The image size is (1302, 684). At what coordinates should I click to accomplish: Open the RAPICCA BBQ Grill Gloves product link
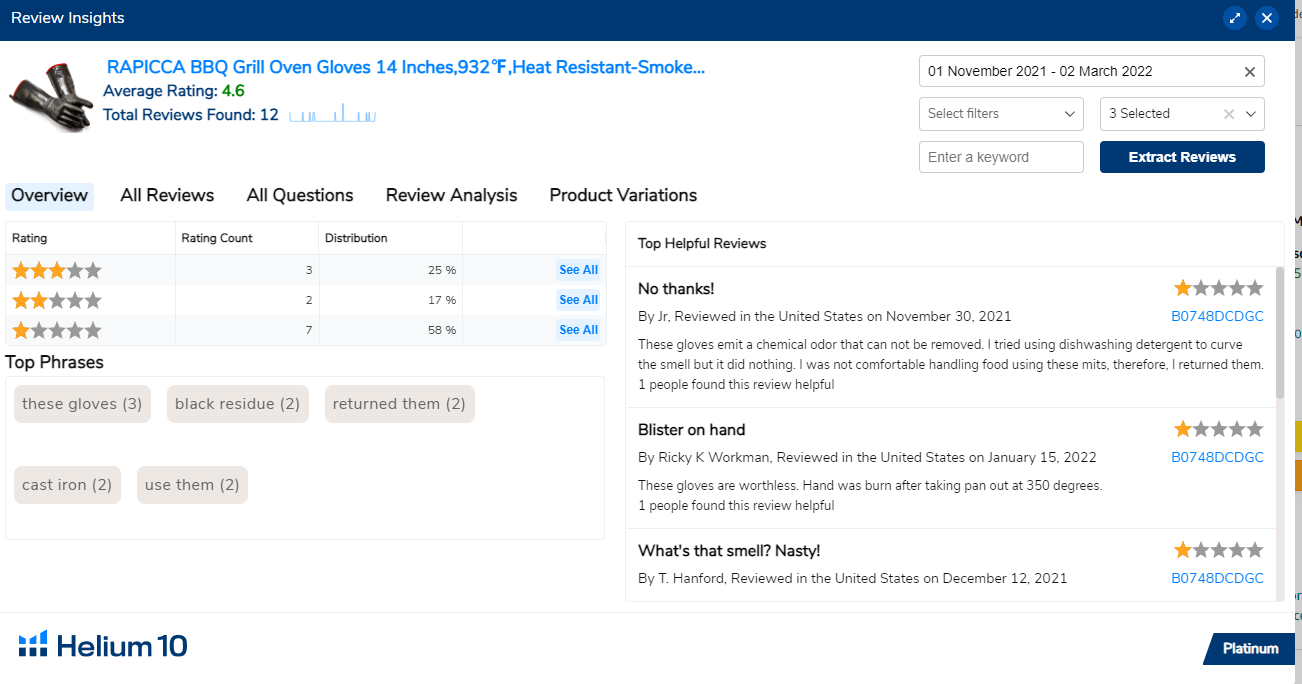click(406, 68)
